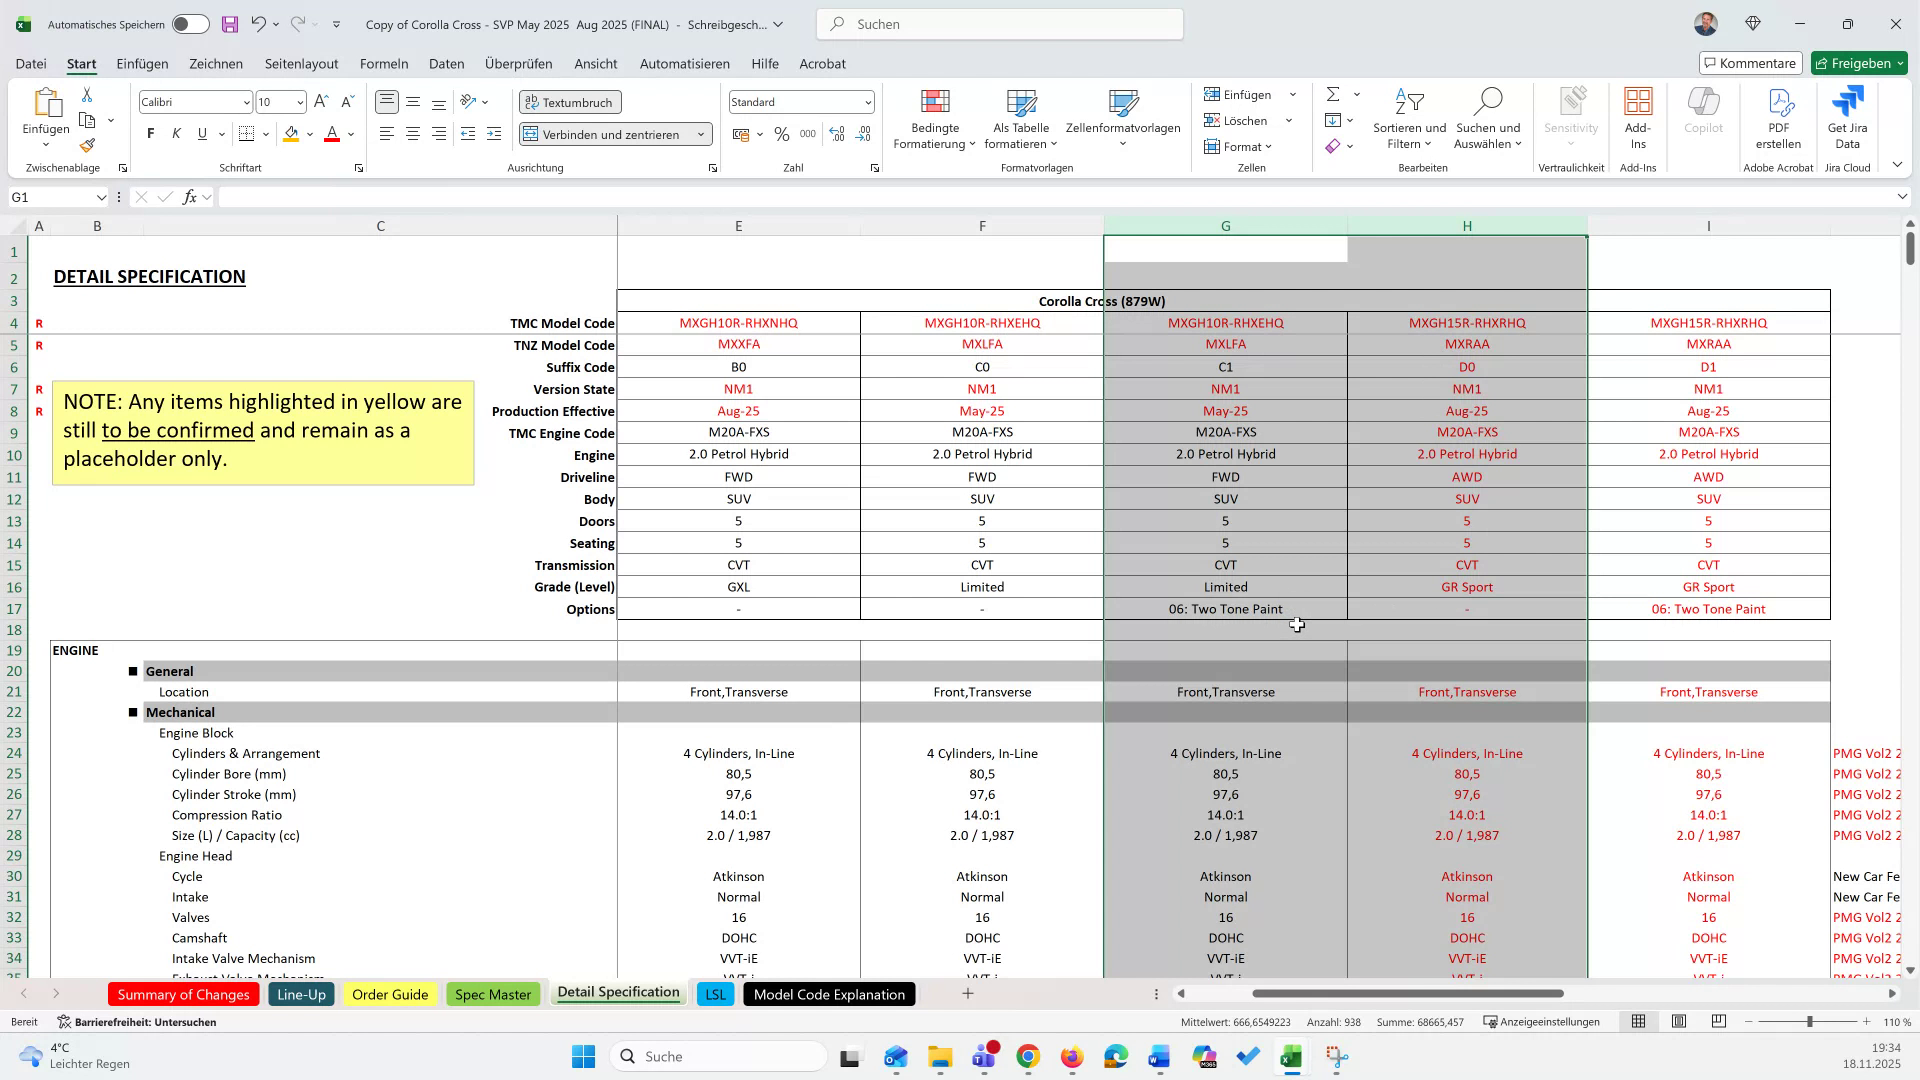
Task: Adjust the zoom slider
Action: pyautogui.click(x=1810, y=1022)
